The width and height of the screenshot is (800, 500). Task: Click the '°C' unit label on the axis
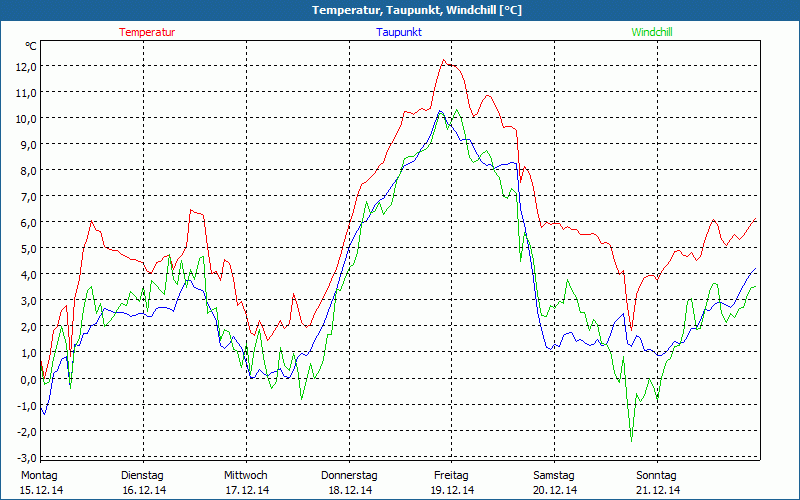(x=31, y=46)
